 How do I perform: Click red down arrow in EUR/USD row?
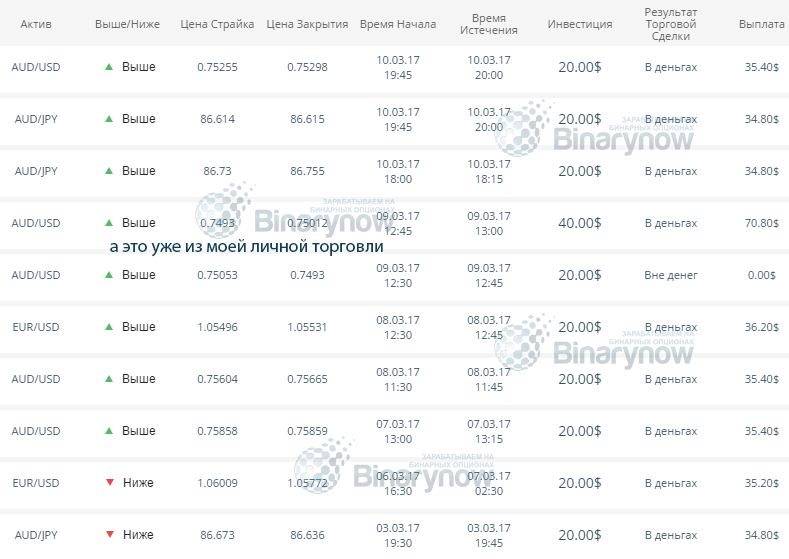click(x=110, y=483)
